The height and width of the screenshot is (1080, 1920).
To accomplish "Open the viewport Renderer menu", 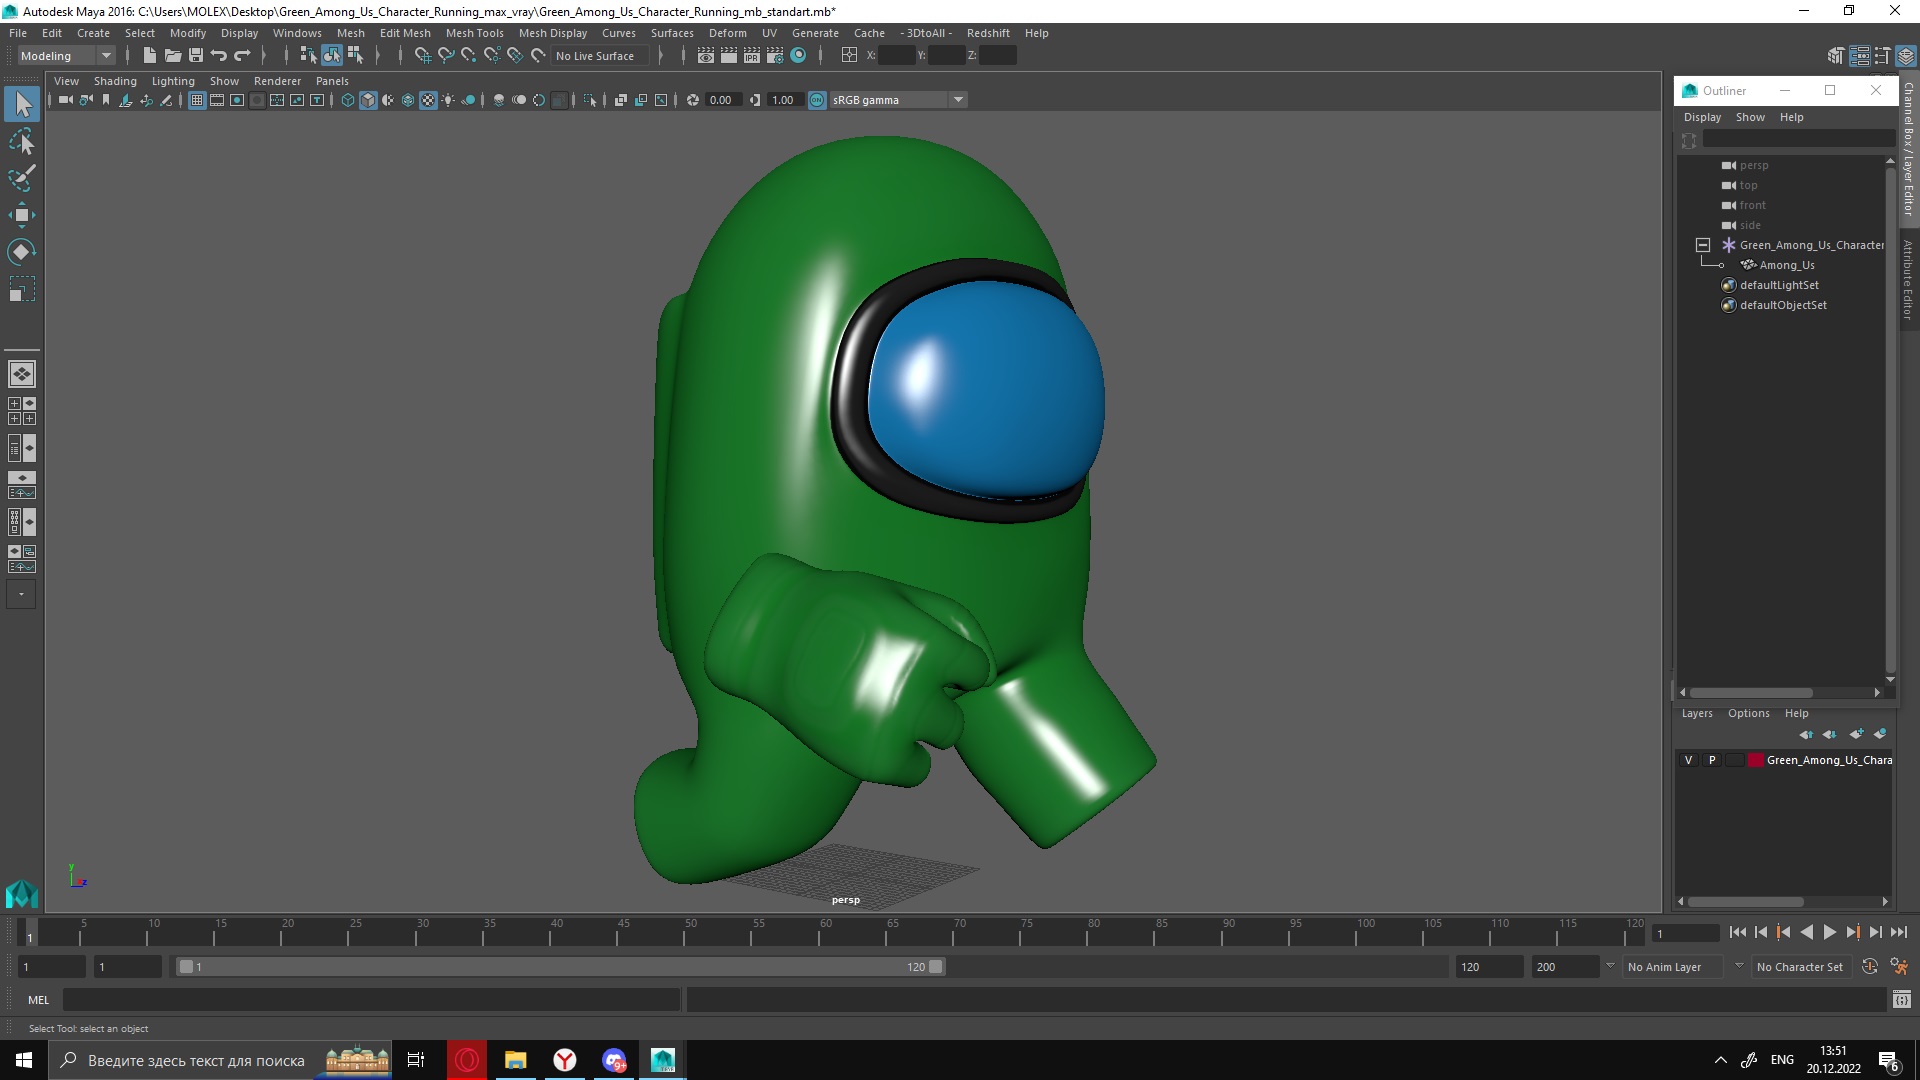I will 277,81.
